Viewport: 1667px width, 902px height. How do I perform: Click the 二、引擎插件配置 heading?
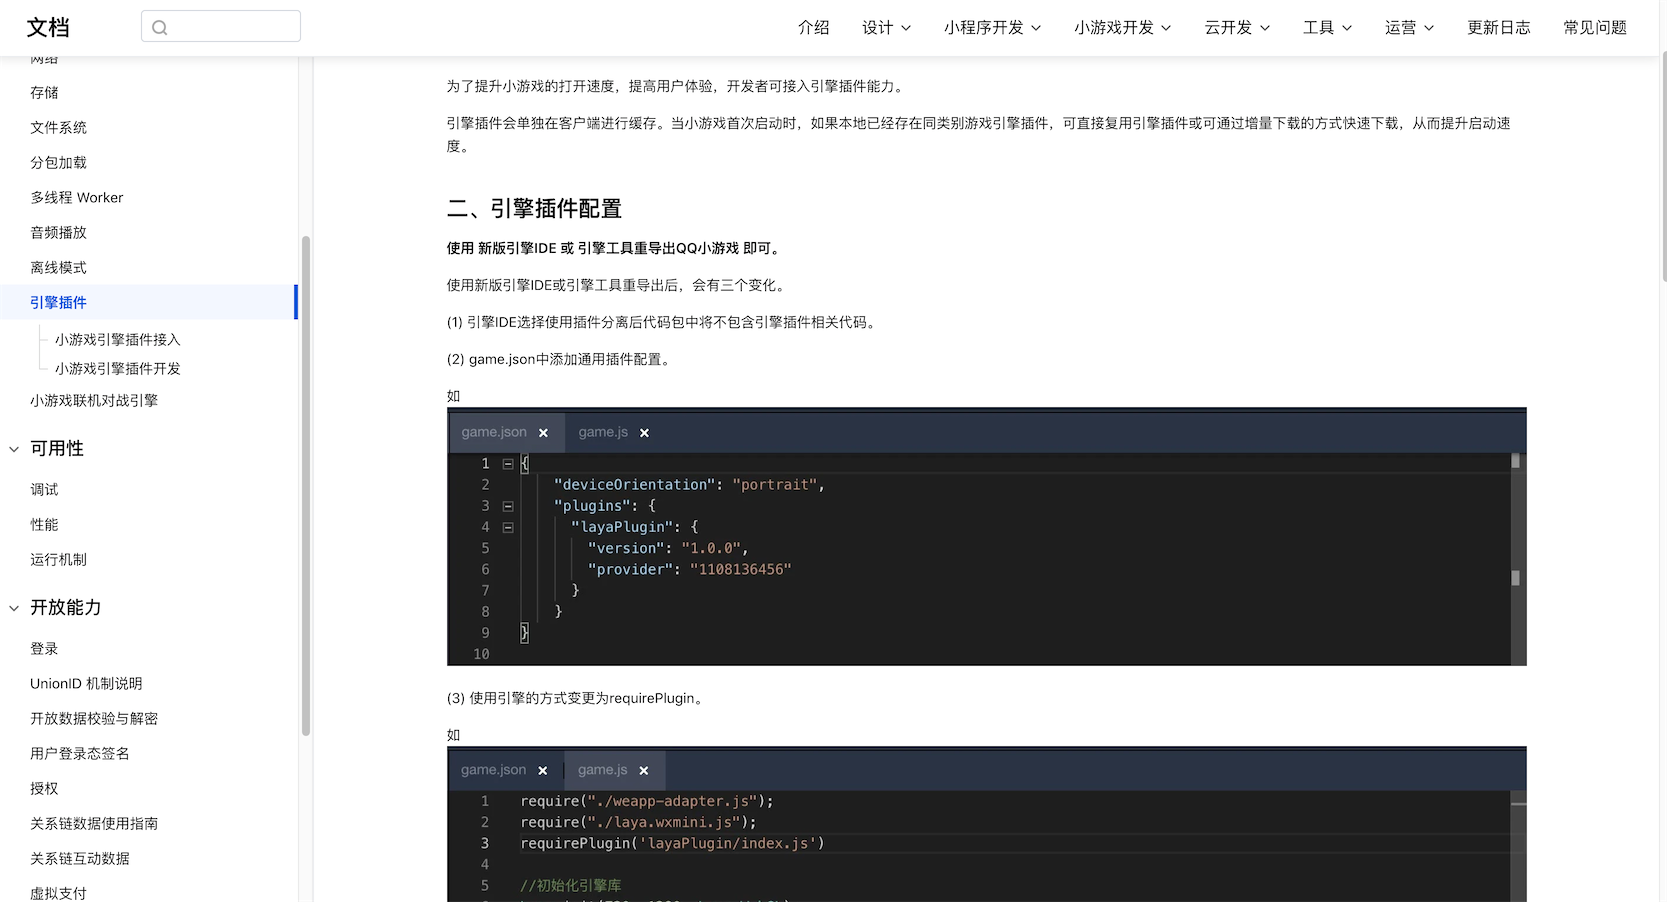click(534, 208)
